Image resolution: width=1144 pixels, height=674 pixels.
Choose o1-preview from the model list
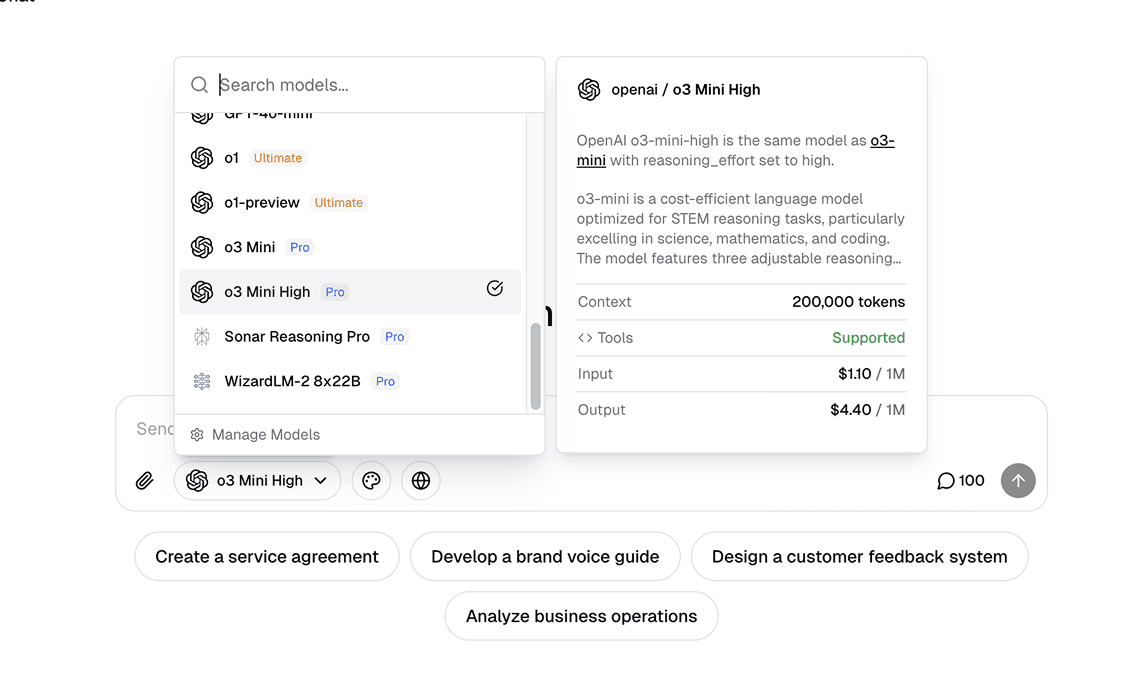point(261,203)
